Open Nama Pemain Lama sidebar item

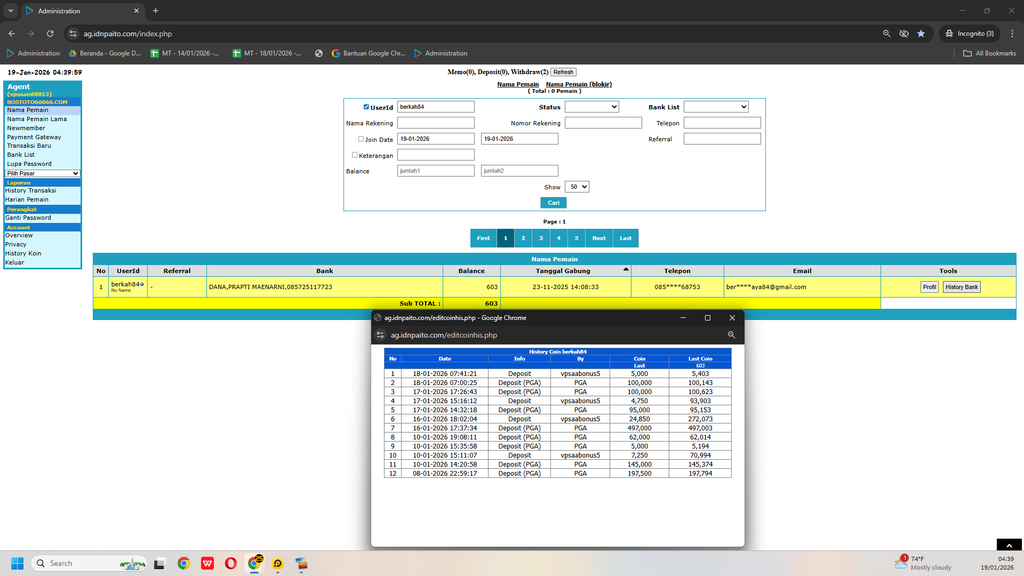(x=37, y=119)
